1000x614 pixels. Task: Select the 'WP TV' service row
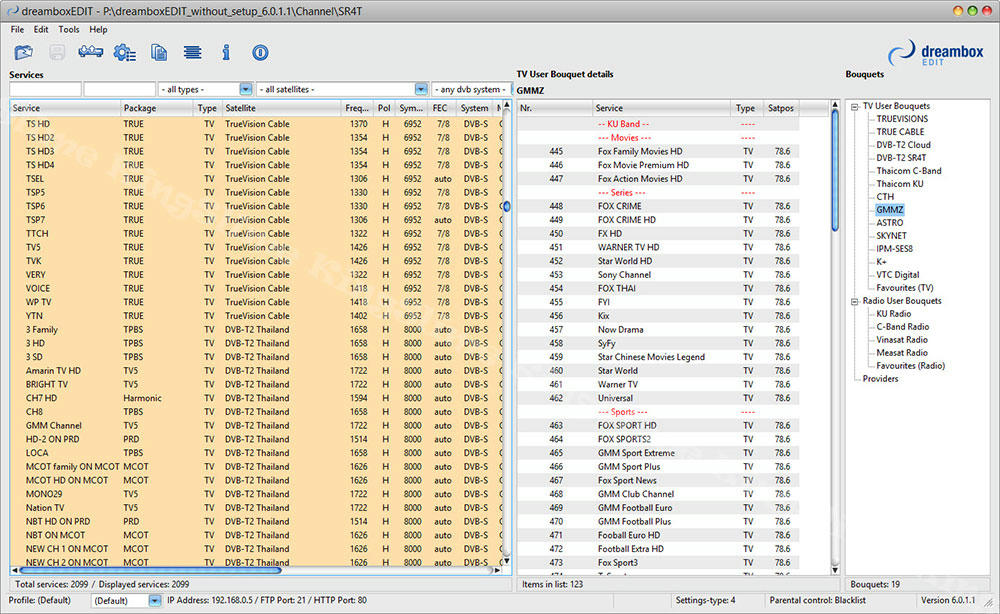[x=256, y=302]
